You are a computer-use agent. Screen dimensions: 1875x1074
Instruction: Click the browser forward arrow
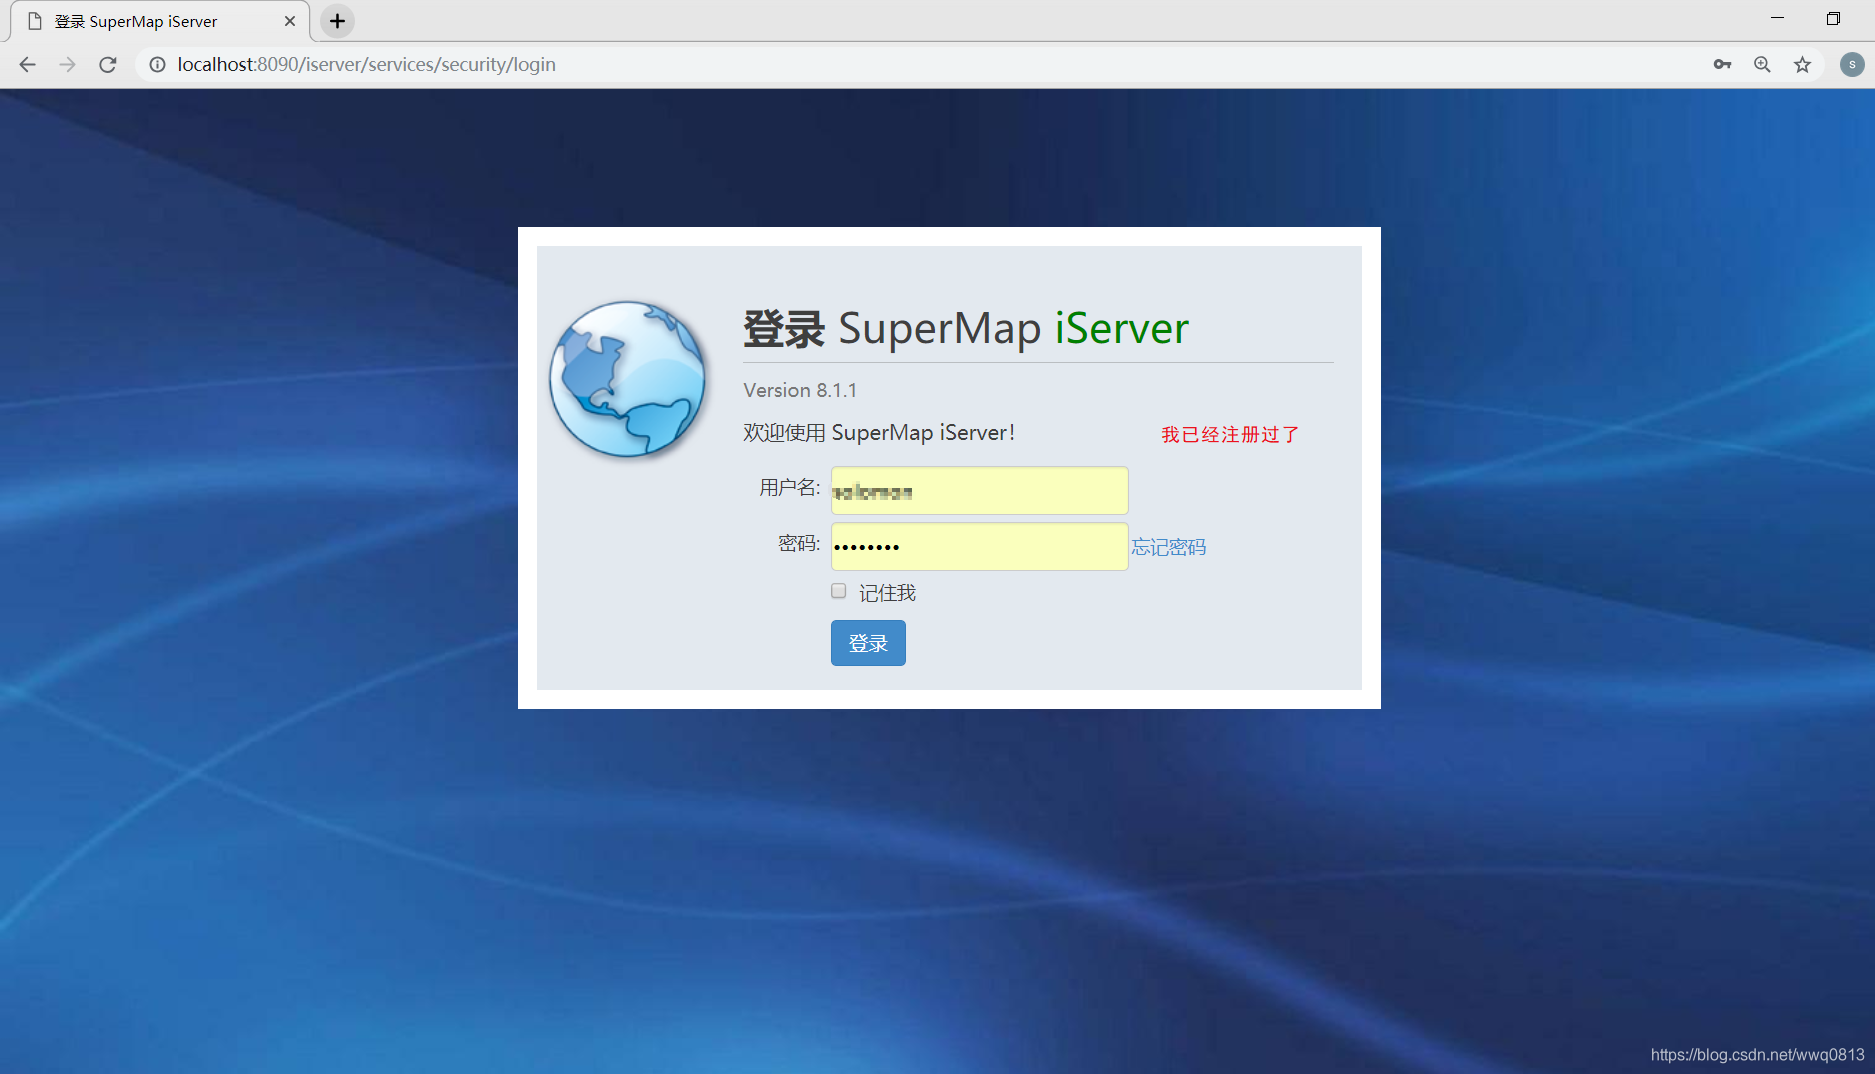[67, 64]
